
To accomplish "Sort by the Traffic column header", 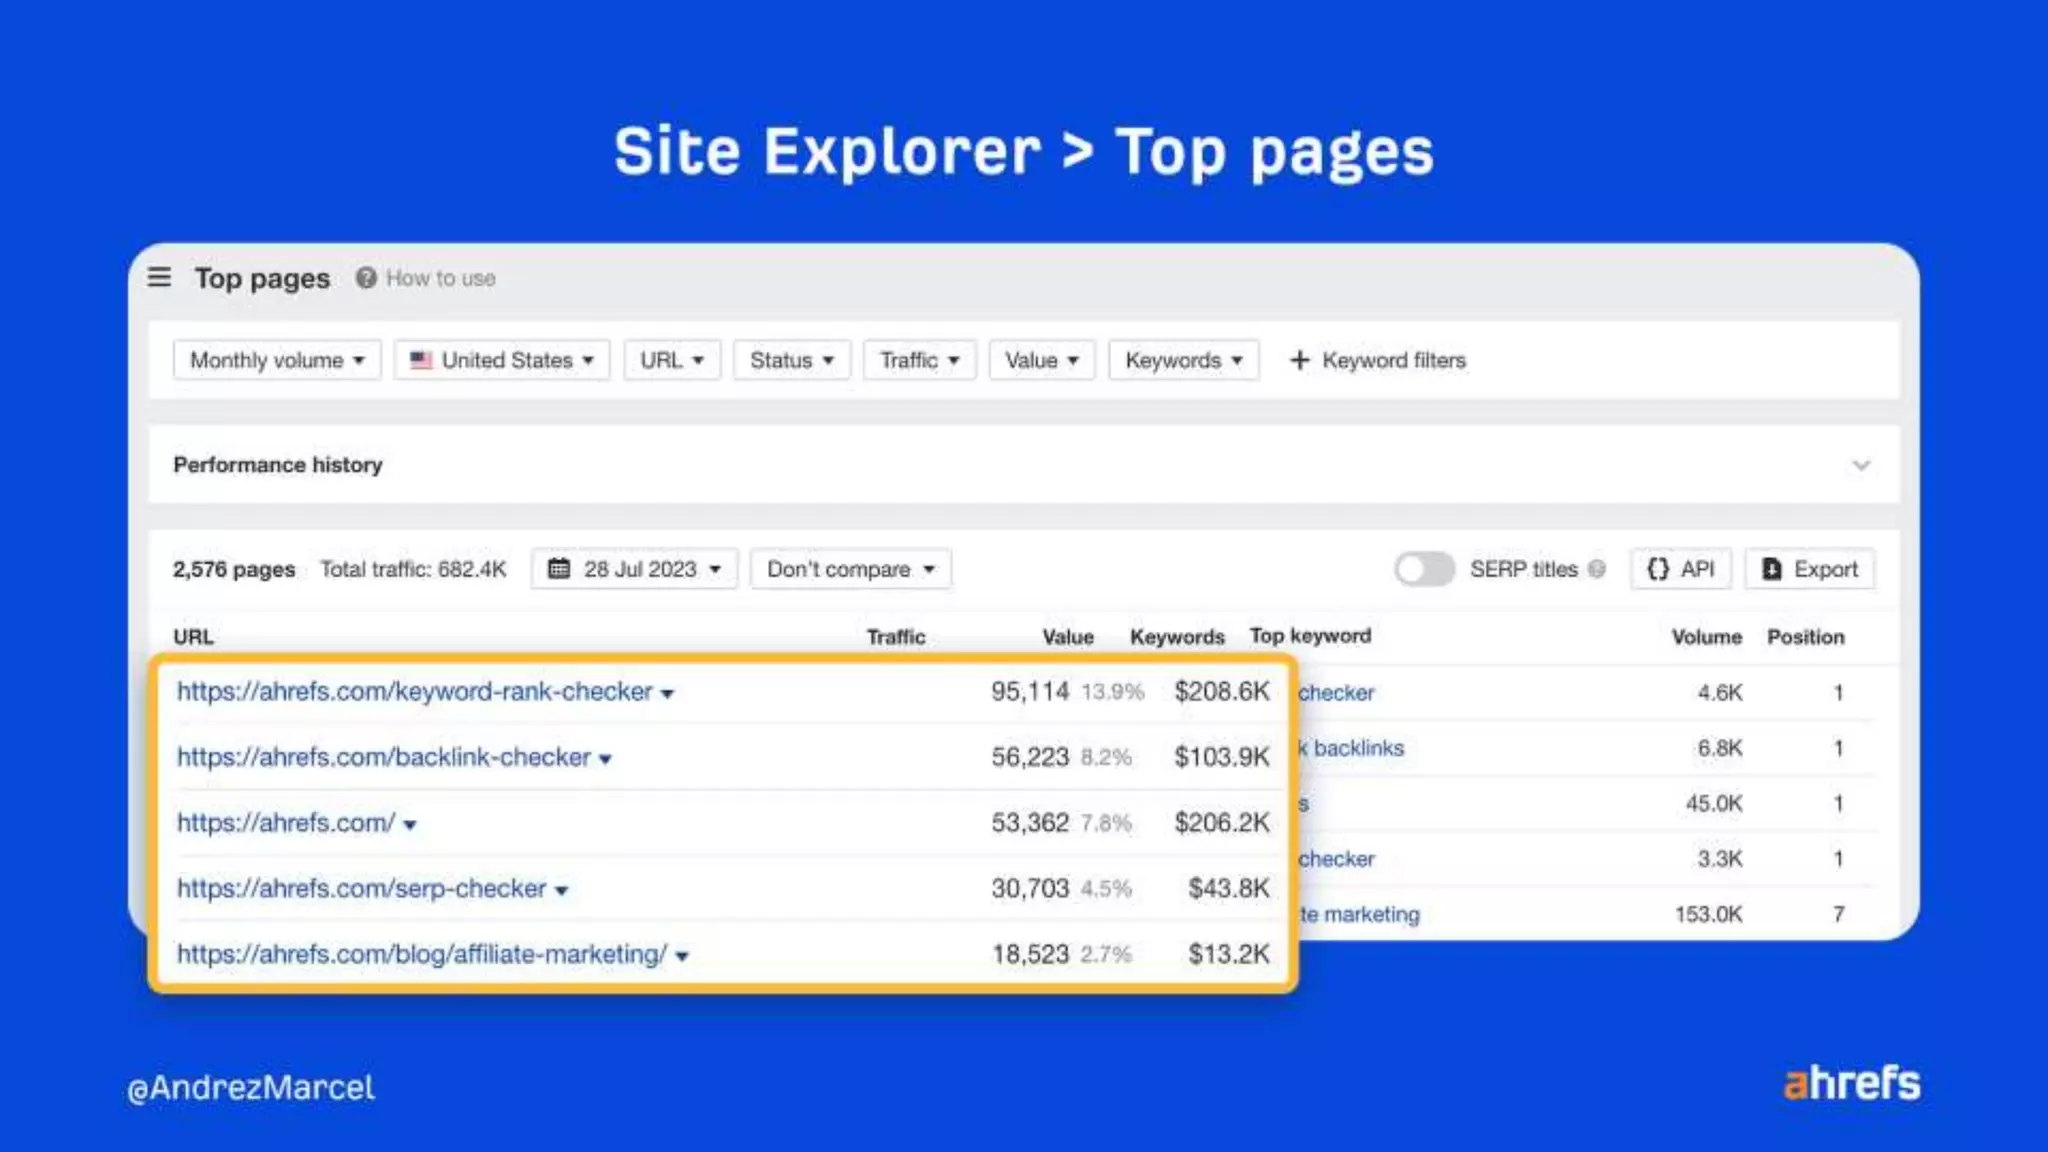I will coord(896,637).
